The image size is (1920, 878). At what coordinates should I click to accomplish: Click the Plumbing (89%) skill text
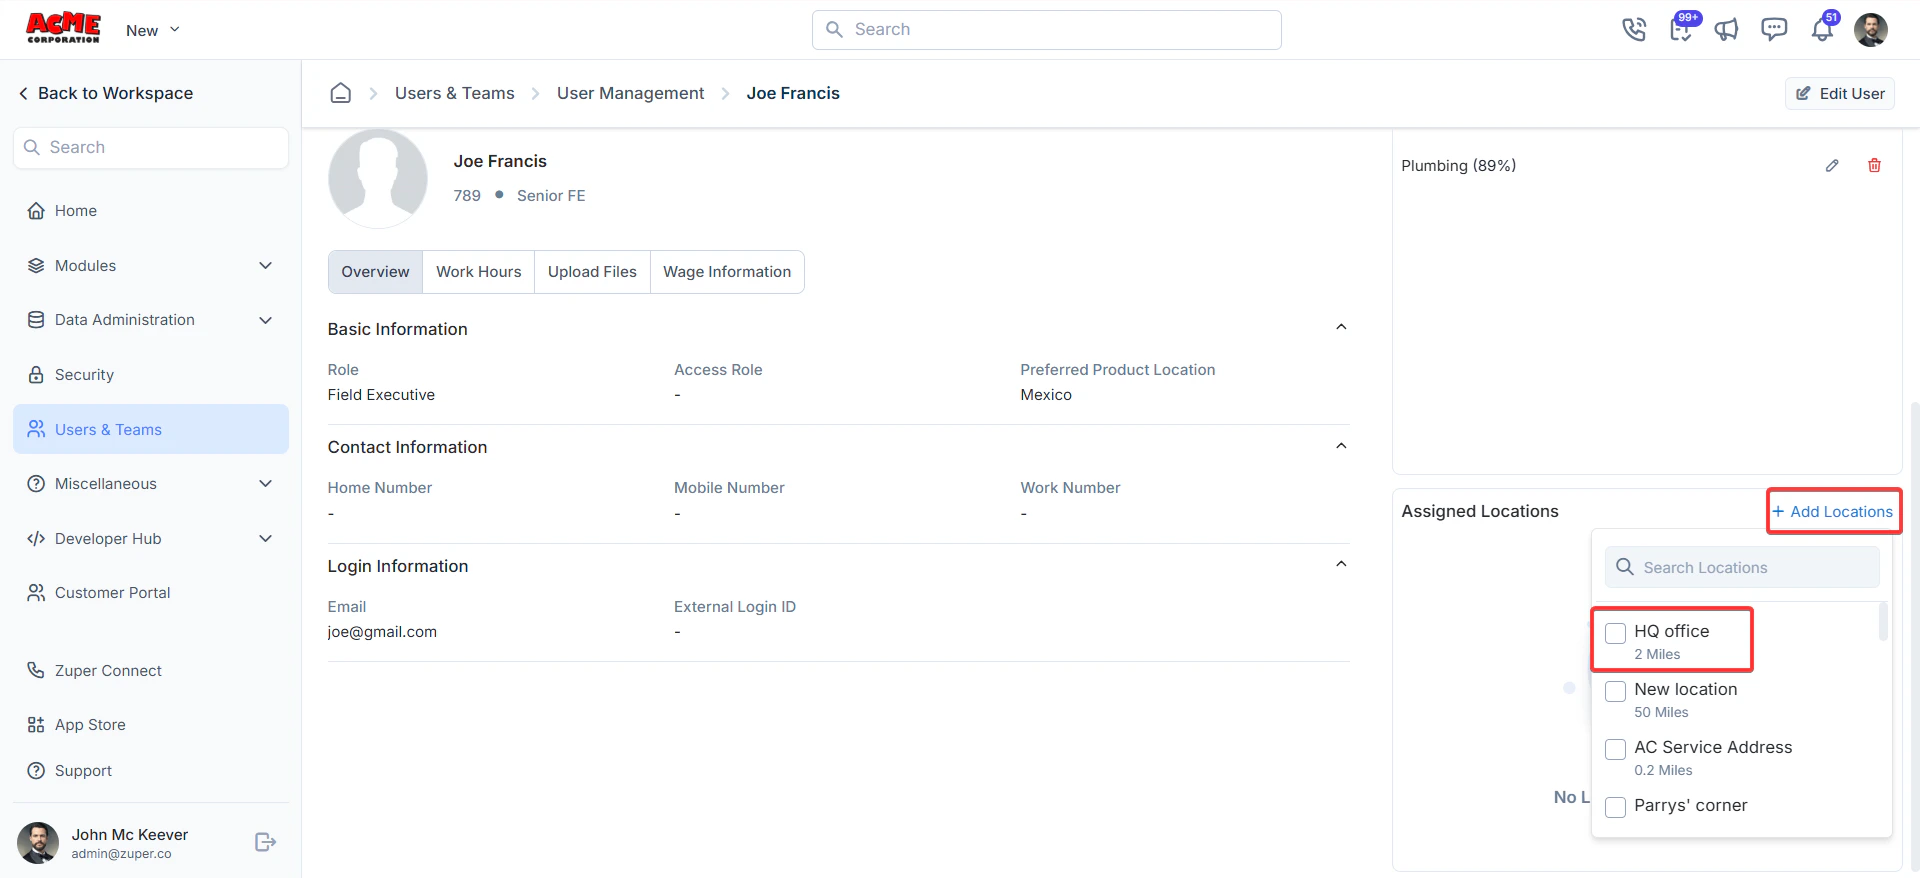pyautogui.click(x=1459, y=166)
